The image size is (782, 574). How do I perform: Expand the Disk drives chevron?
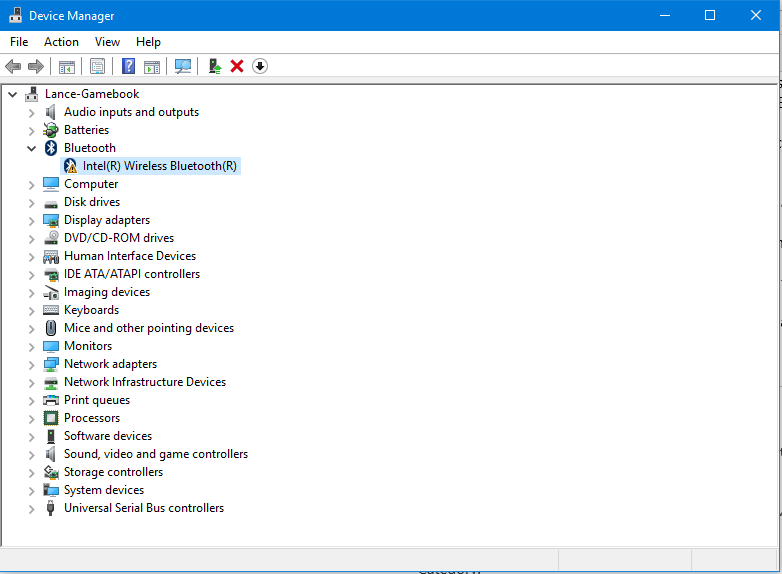tap(31, 202)
